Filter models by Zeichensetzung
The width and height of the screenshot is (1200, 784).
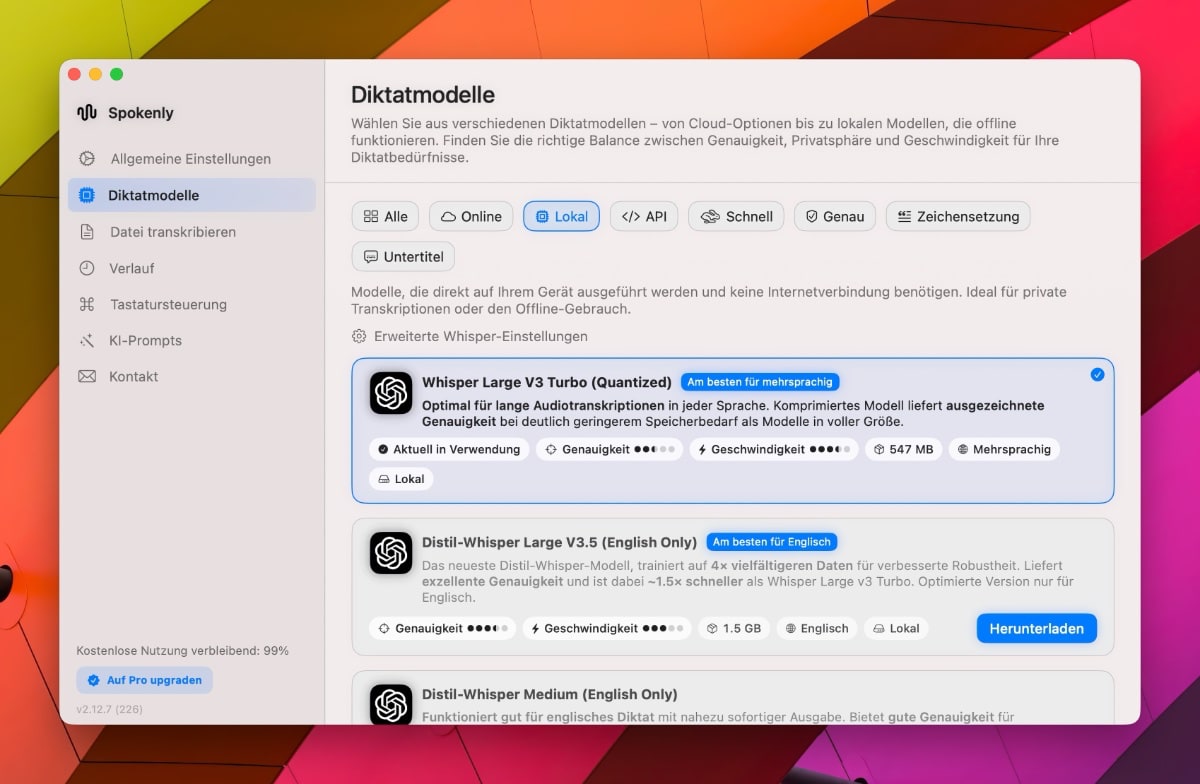point(957,217)
